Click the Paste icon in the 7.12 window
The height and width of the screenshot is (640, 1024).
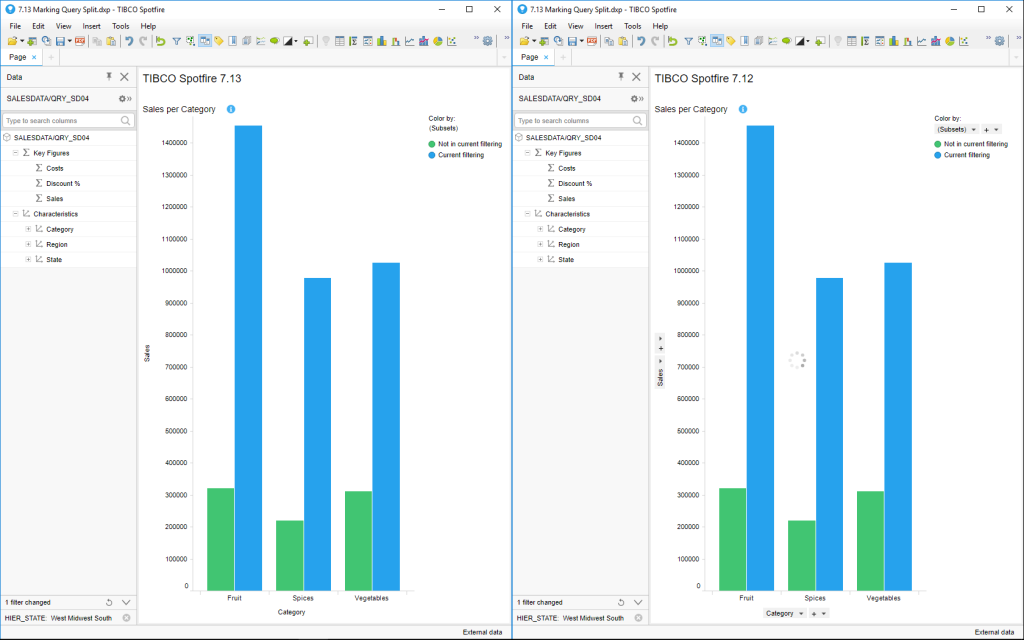click(623, 40)
